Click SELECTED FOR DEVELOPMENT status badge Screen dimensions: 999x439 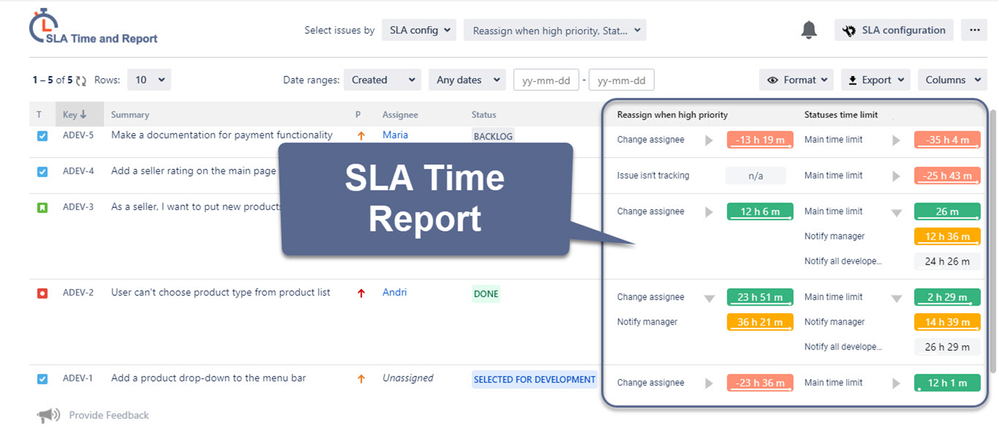click(x=535, y=379)
